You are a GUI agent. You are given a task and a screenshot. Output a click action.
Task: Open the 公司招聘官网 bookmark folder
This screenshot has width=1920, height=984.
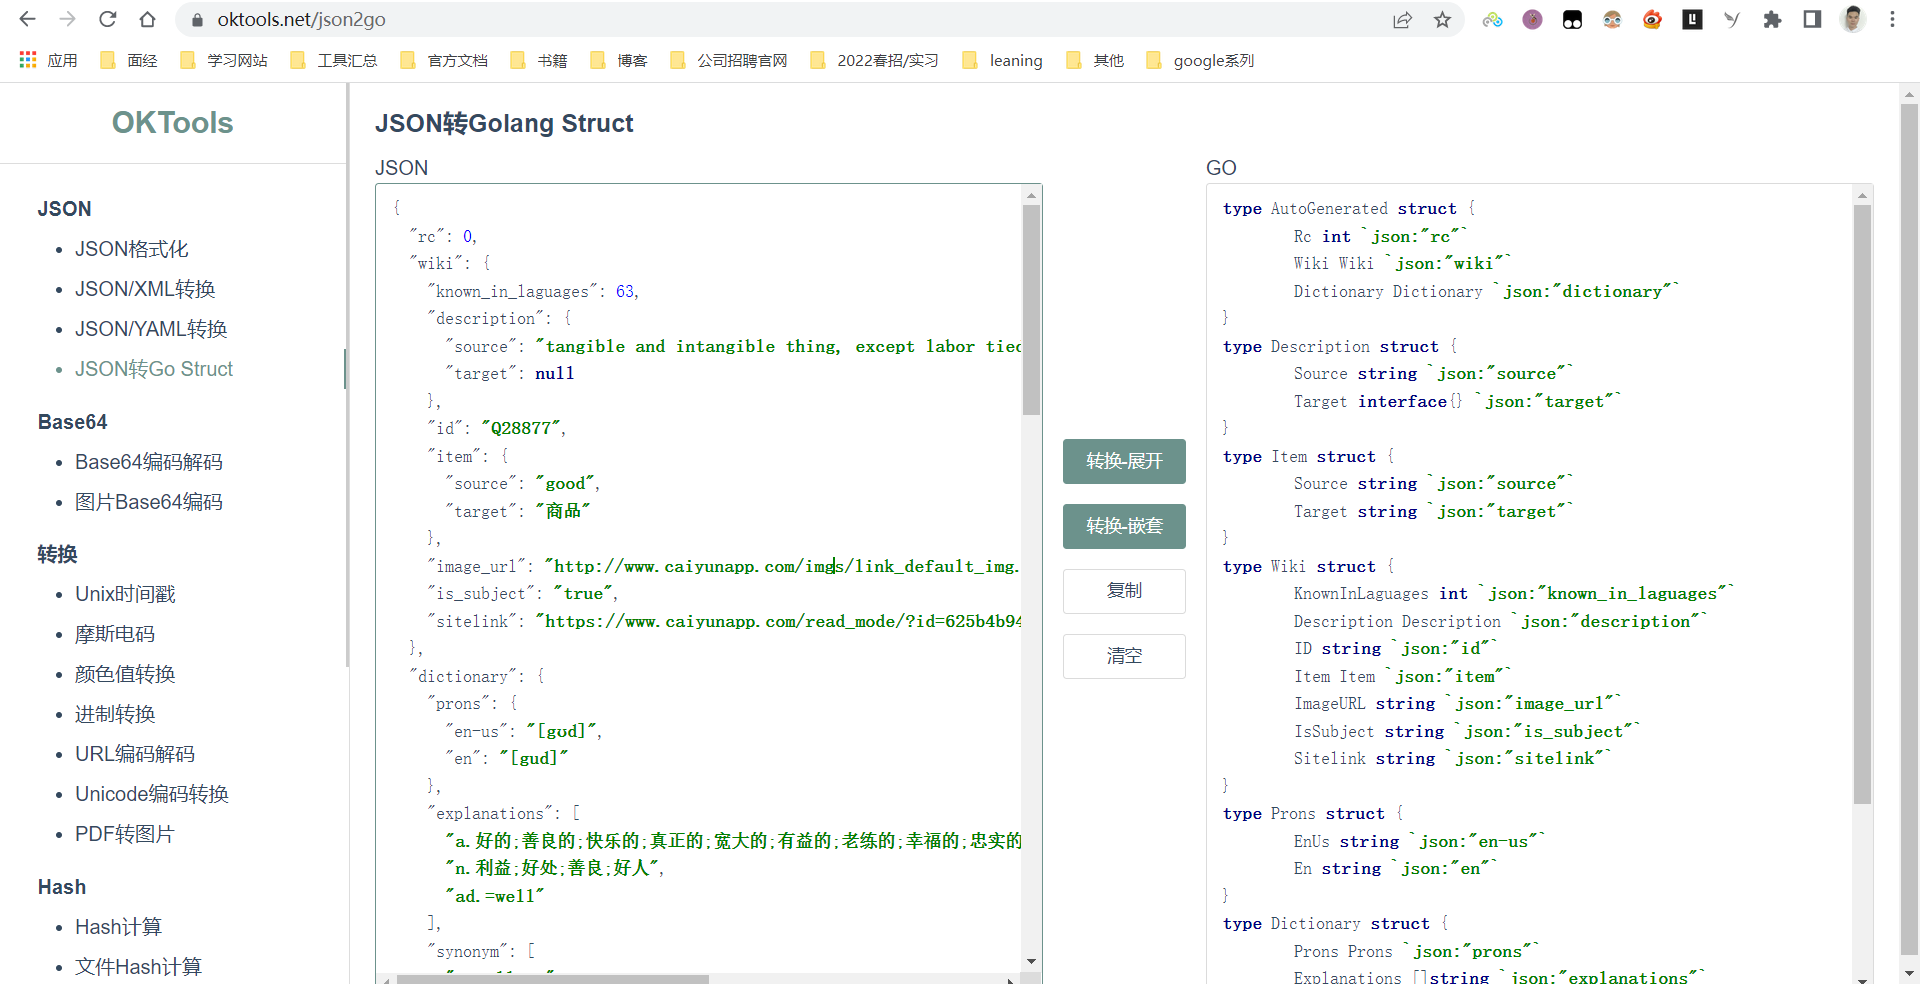pos(728,60)
